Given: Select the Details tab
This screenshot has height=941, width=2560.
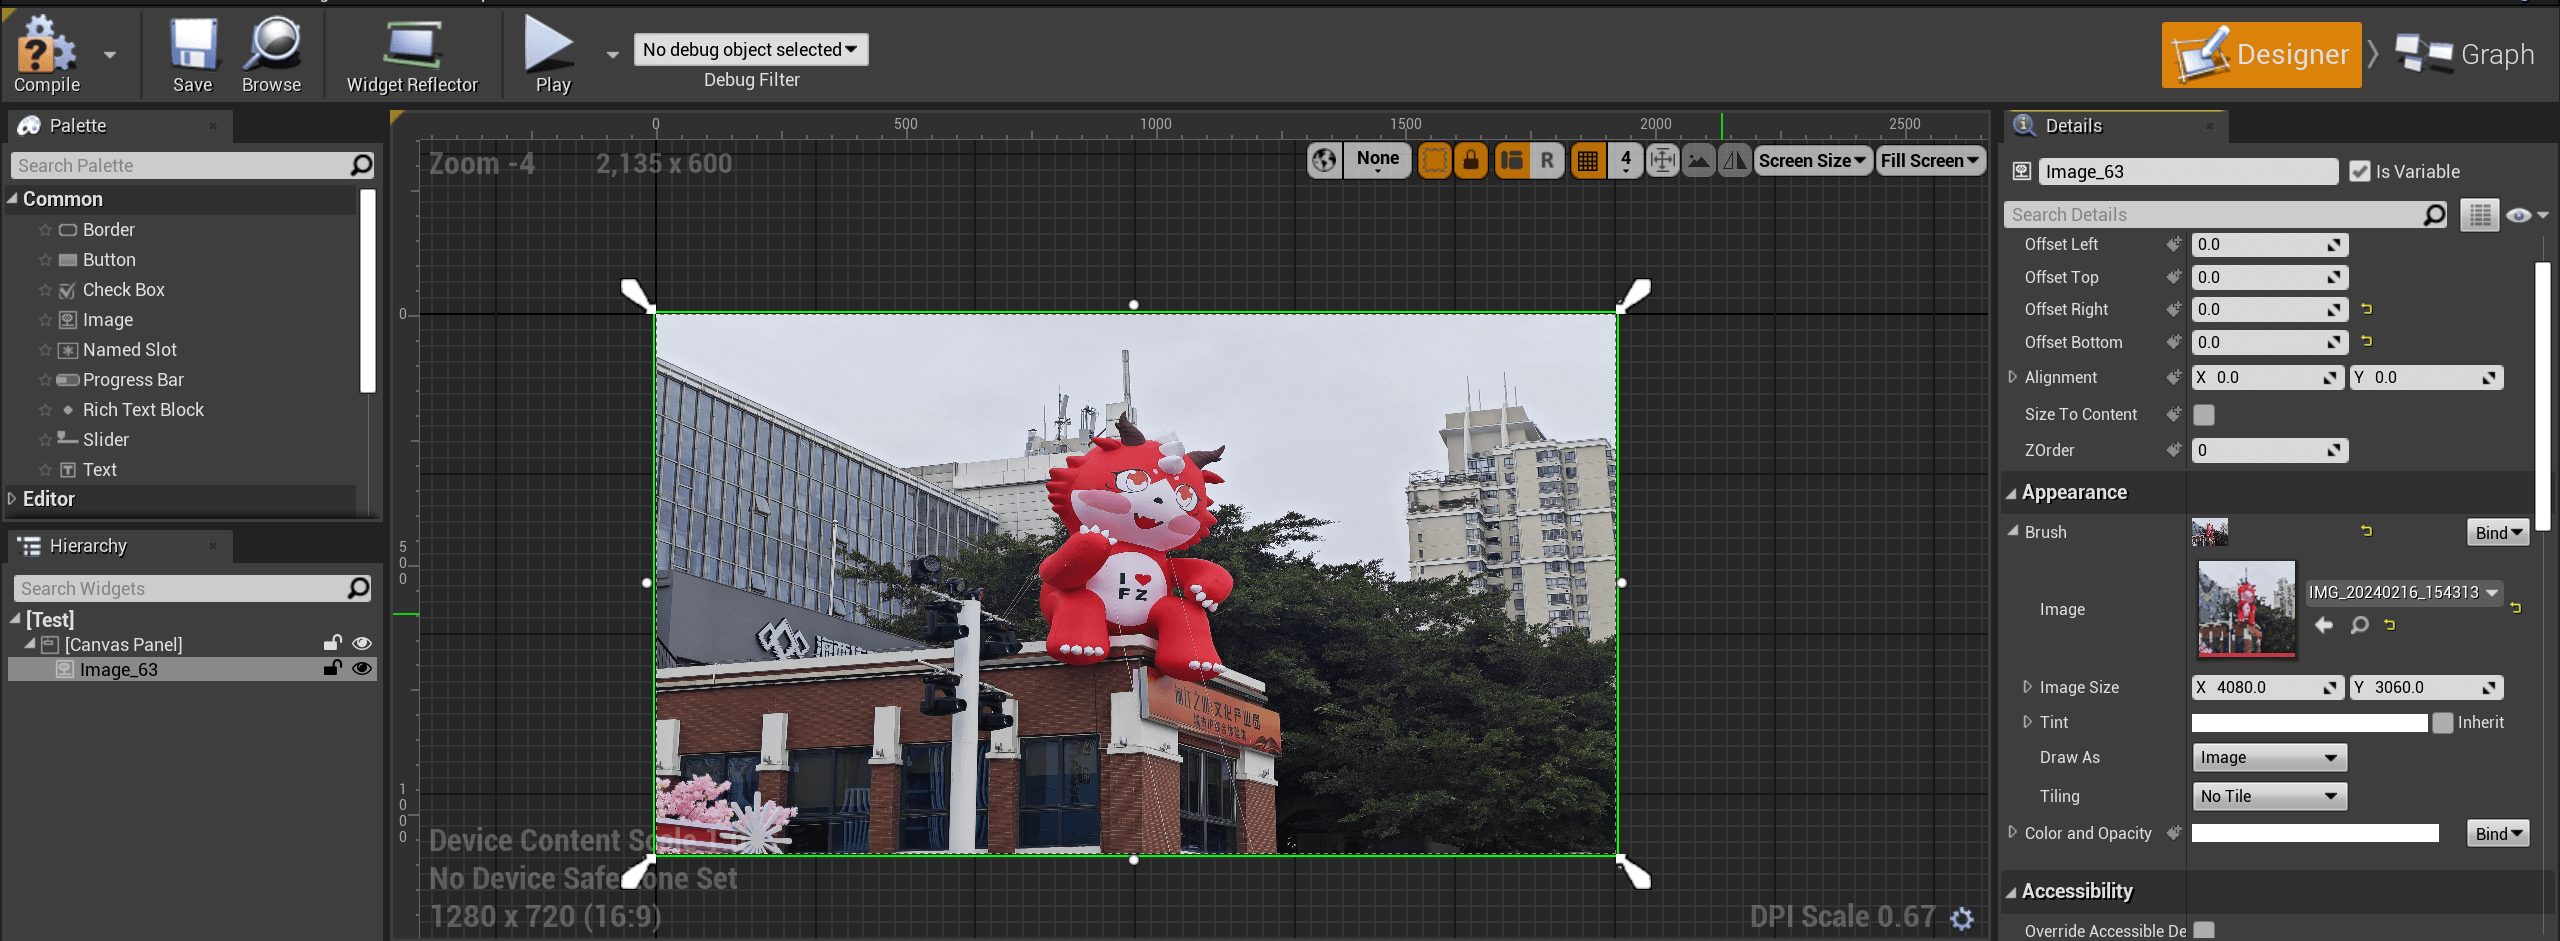Looking at the screenshot, I should [2115, 125].
